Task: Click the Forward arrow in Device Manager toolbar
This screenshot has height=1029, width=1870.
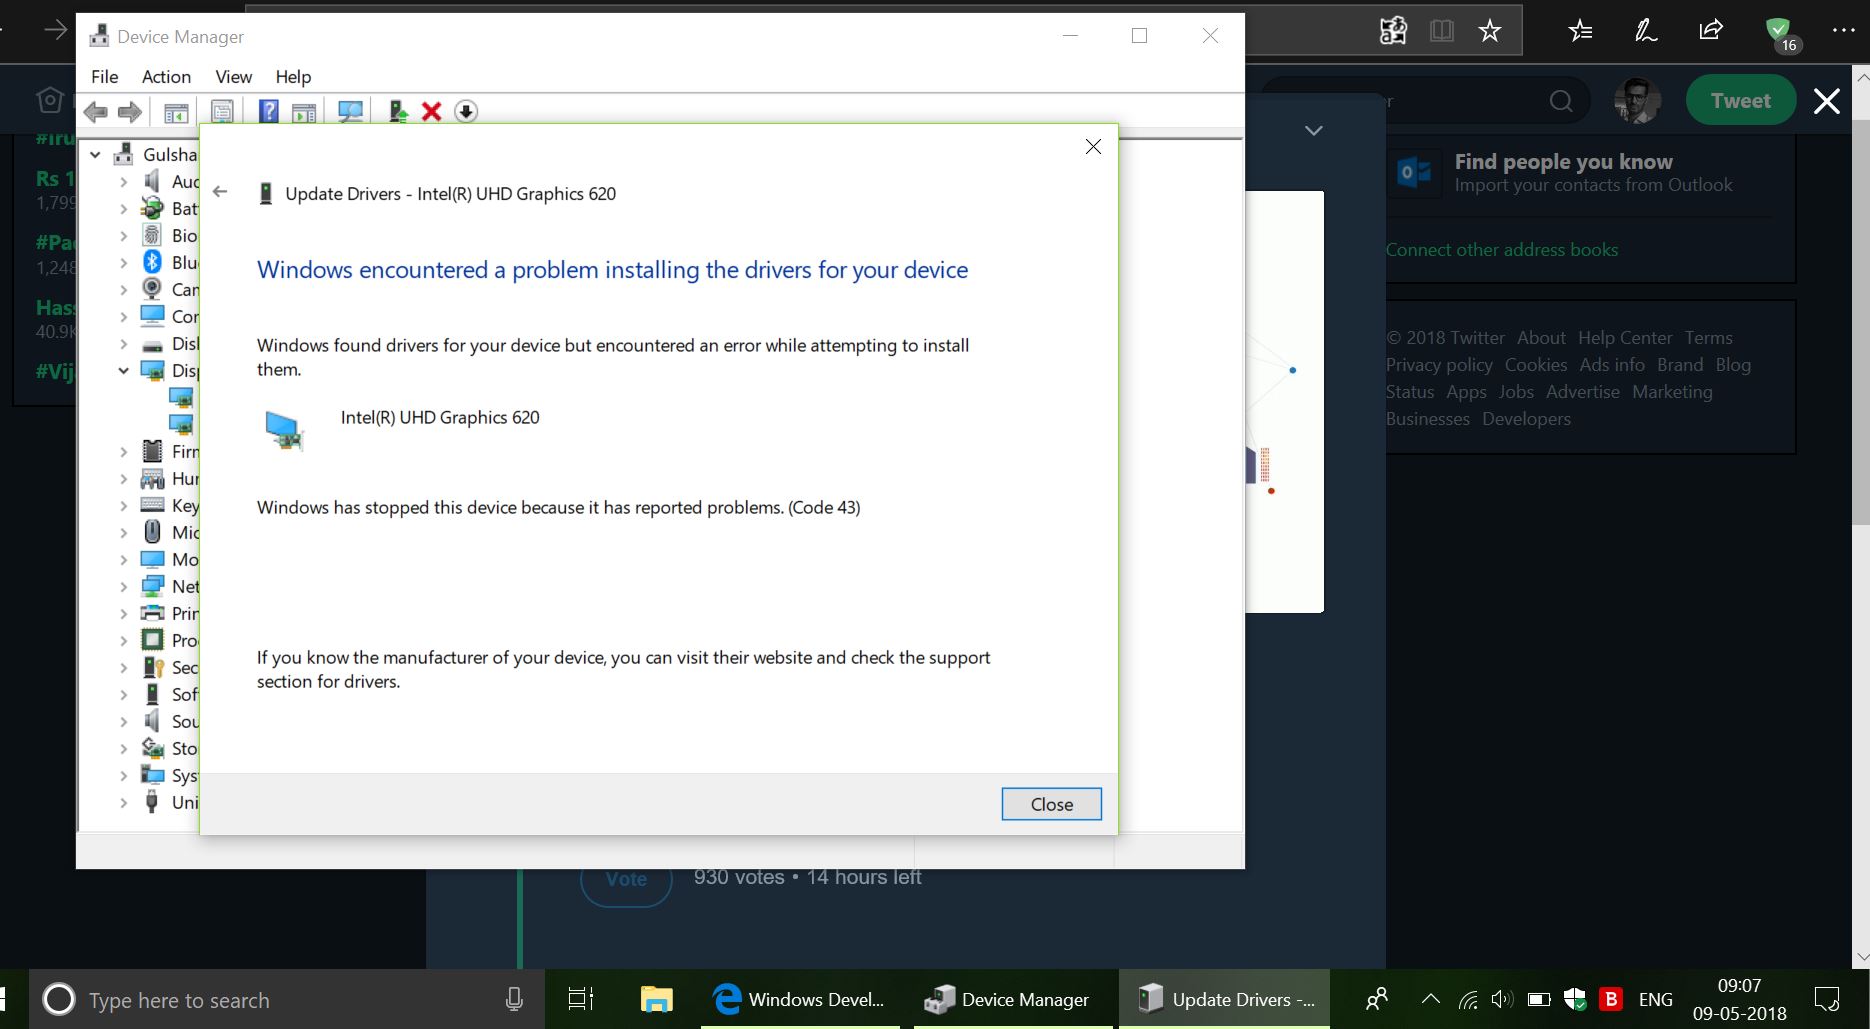Action: [129, 112]
